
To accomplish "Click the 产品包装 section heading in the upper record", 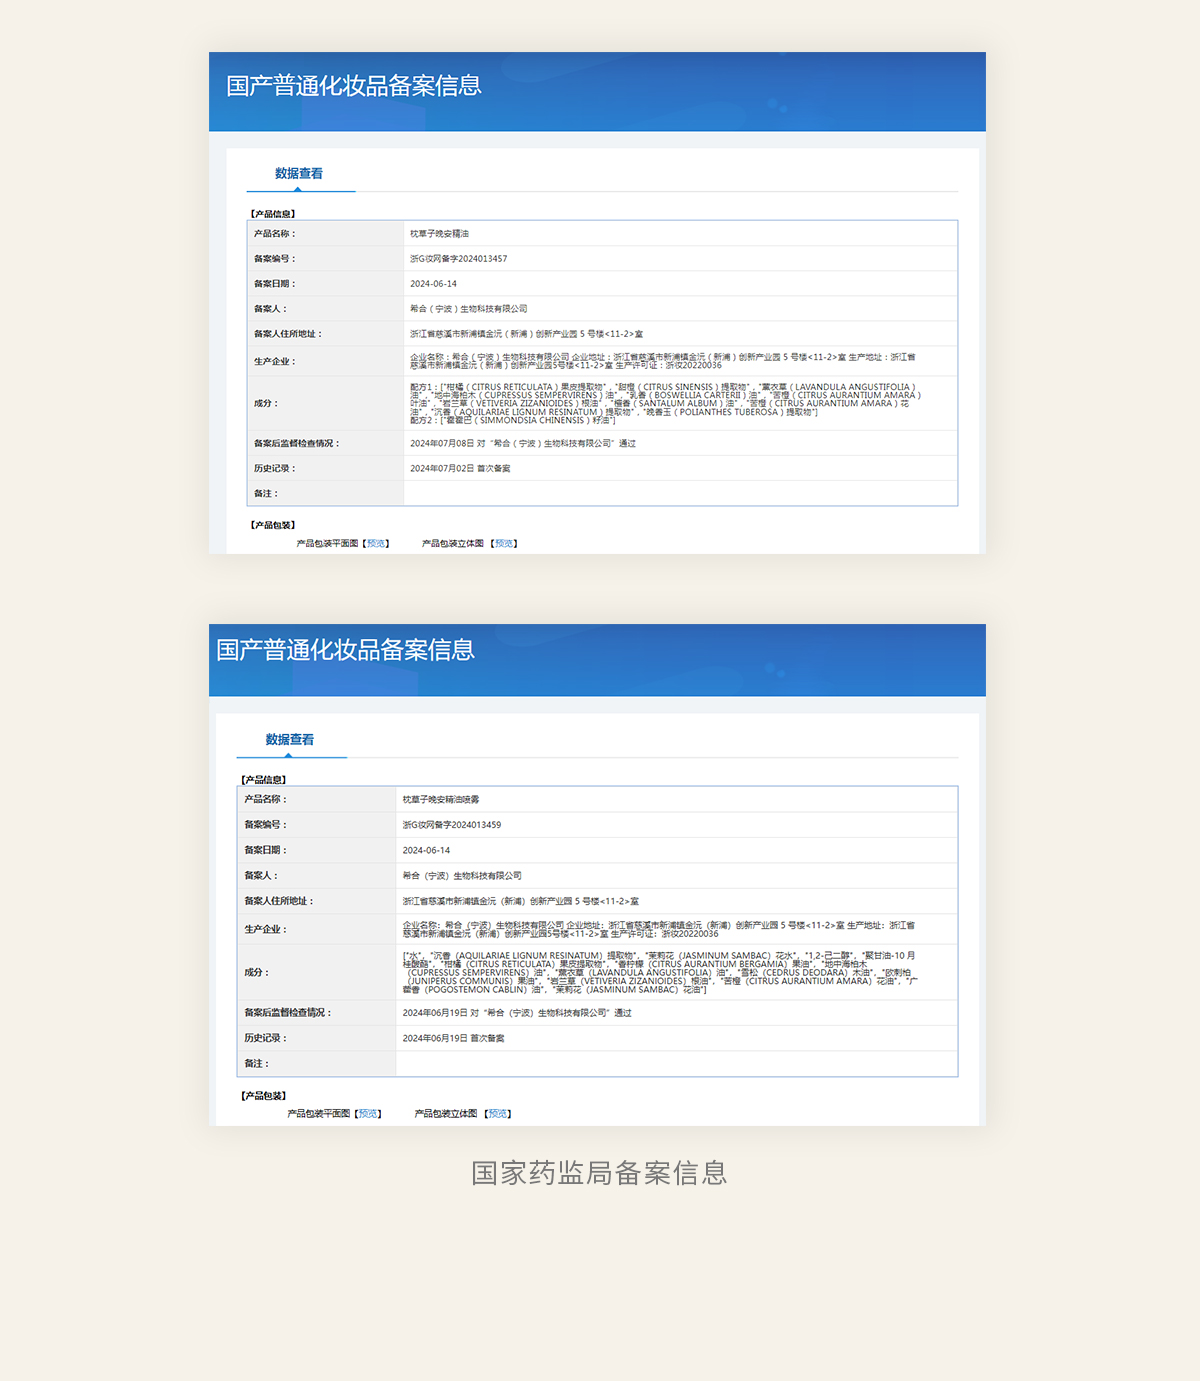I will pyautogui.click(x=273, y=525).
